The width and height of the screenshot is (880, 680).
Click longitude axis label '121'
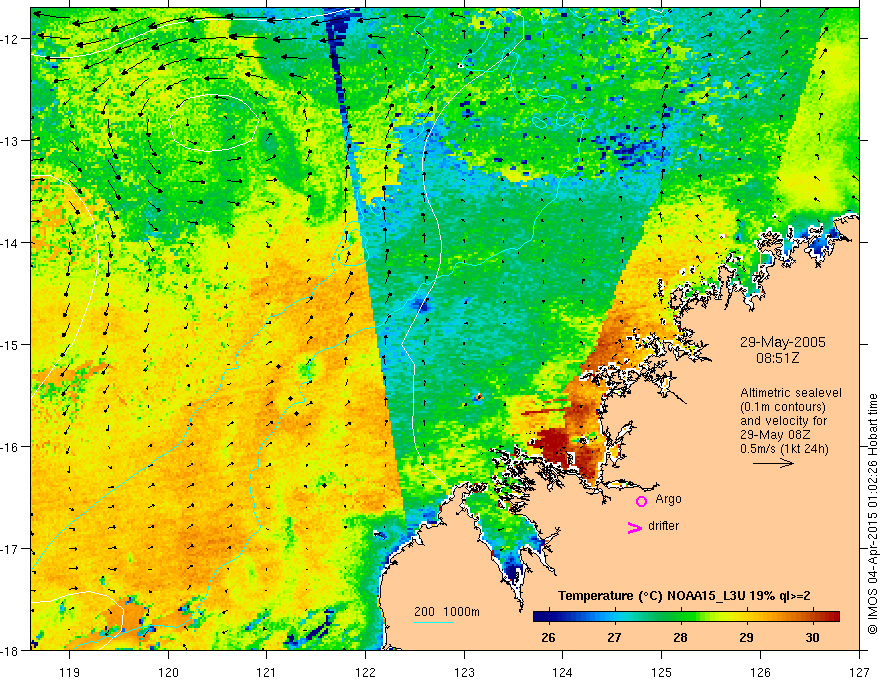tap(267, 672)
